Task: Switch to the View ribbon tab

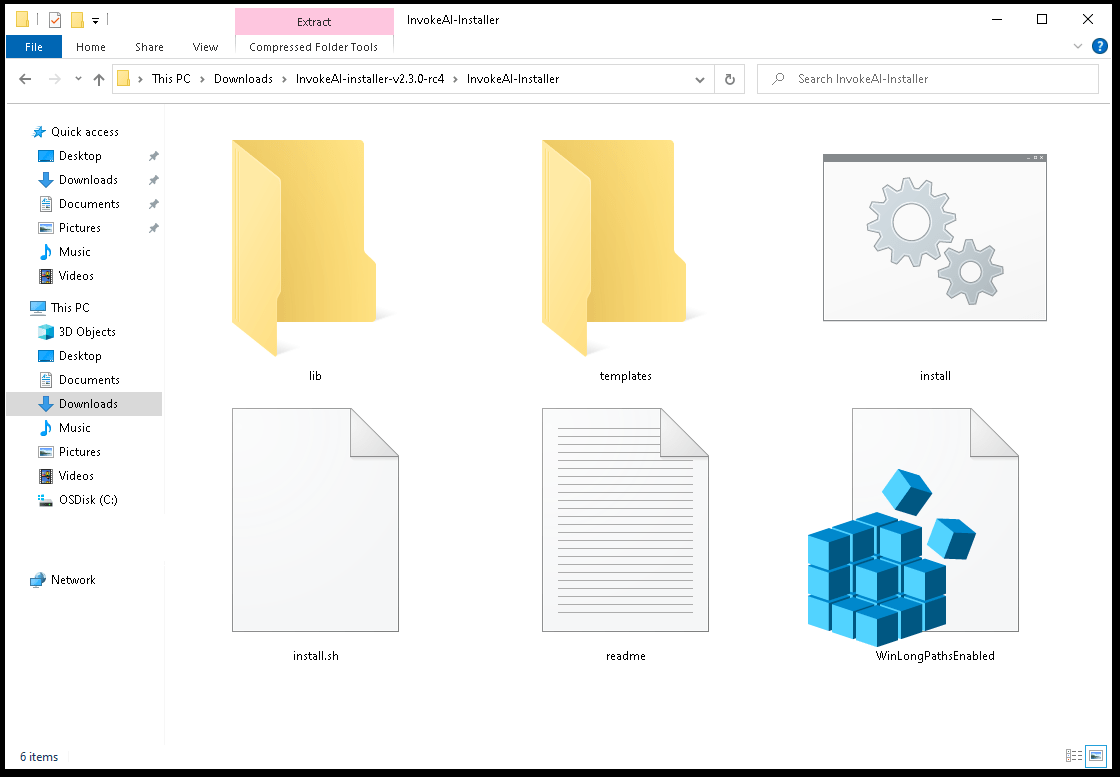Action: click(205, 47)
